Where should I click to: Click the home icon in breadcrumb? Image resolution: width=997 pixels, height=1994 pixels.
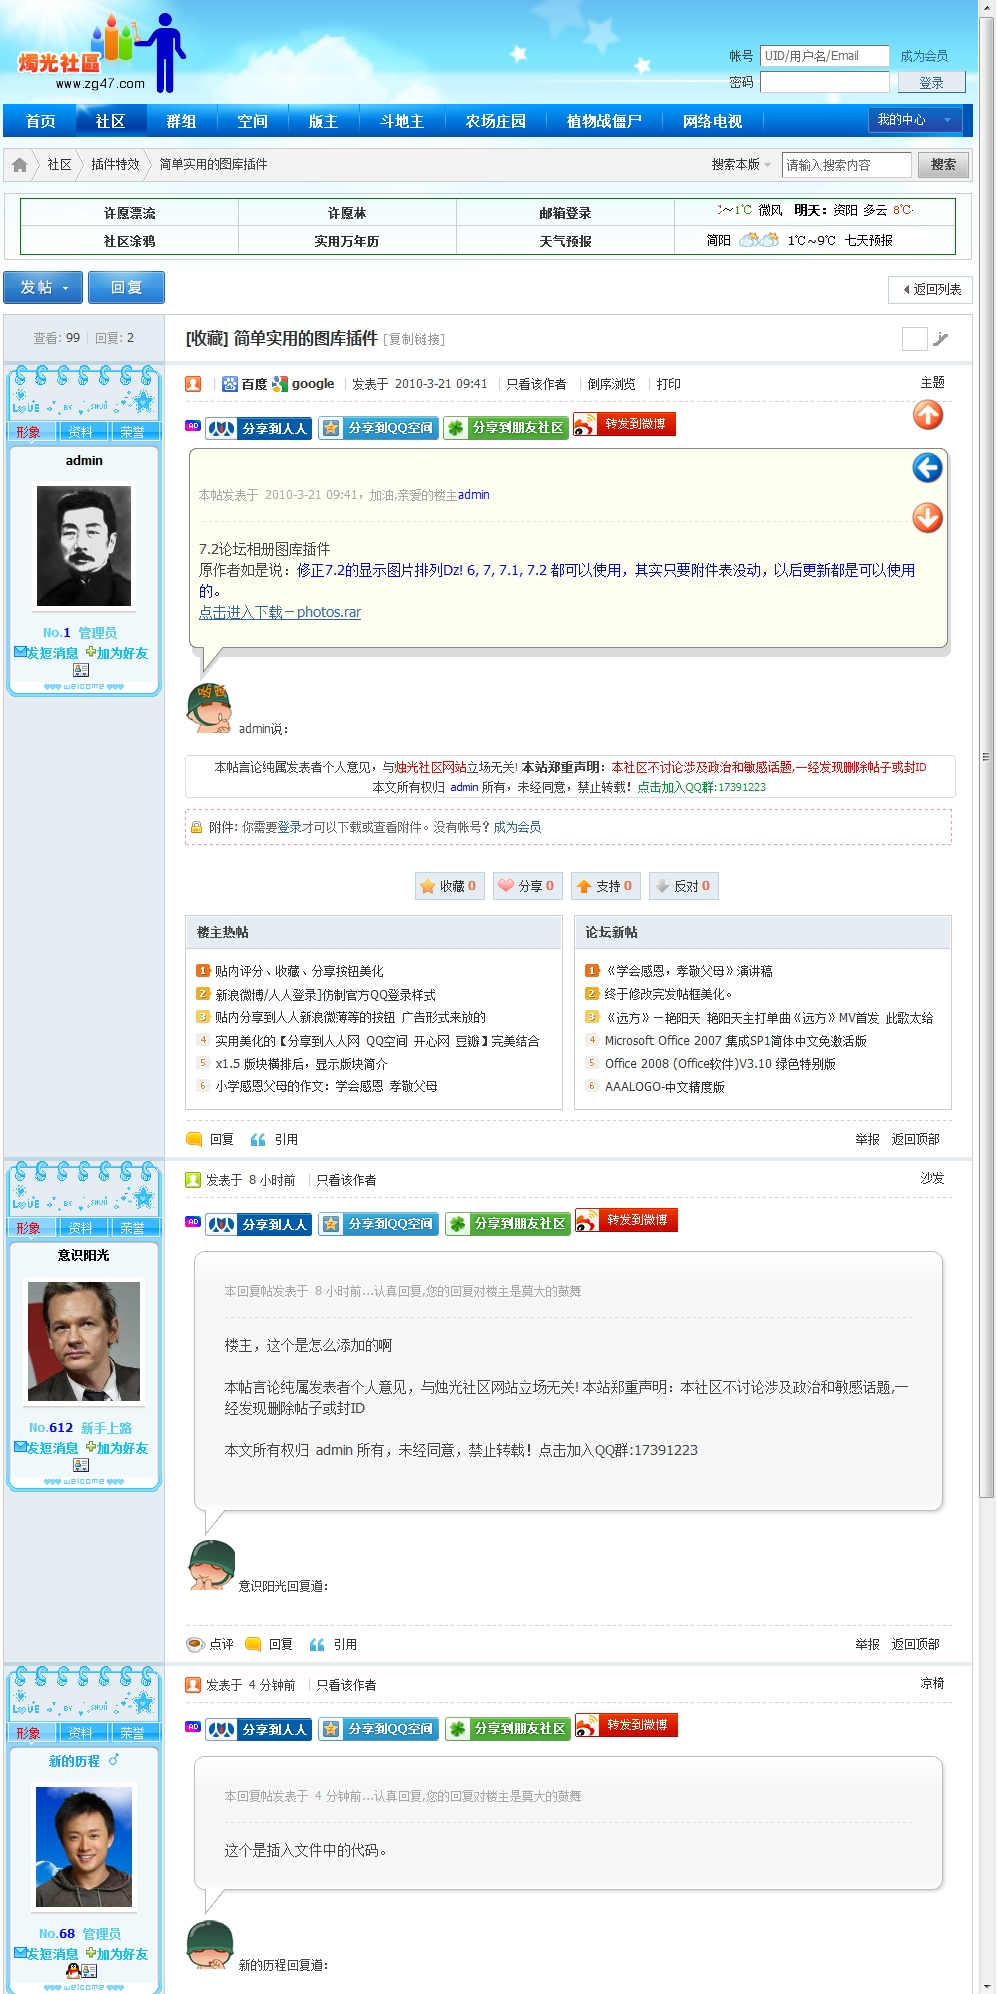pos(19,164)
